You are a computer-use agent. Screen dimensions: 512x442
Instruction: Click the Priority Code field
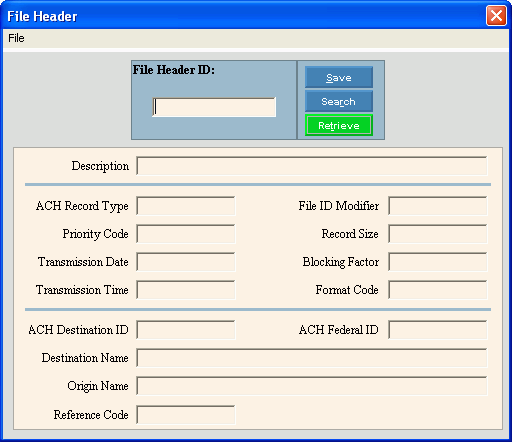tap(186, 234)
